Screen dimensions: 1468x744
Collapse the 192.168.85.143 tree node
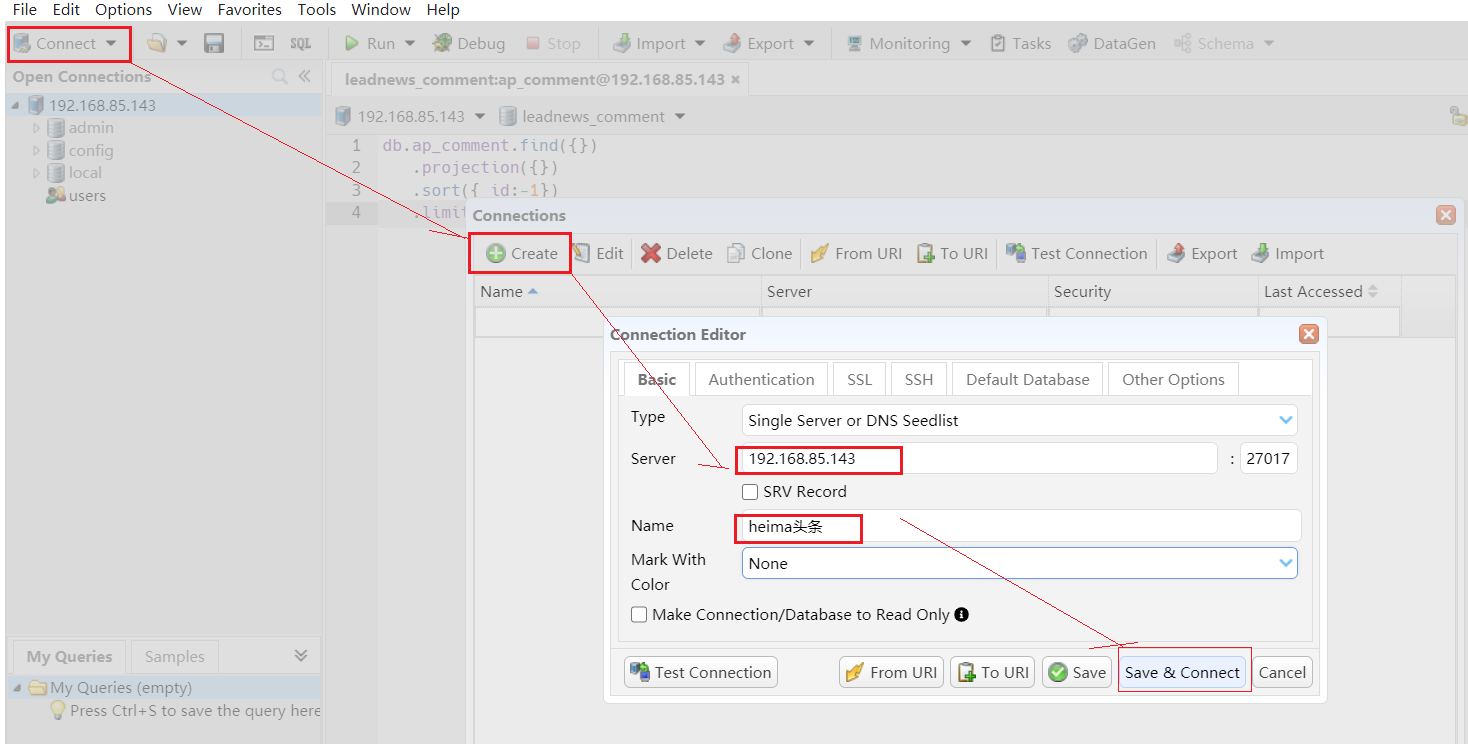(x=16, y=106)
